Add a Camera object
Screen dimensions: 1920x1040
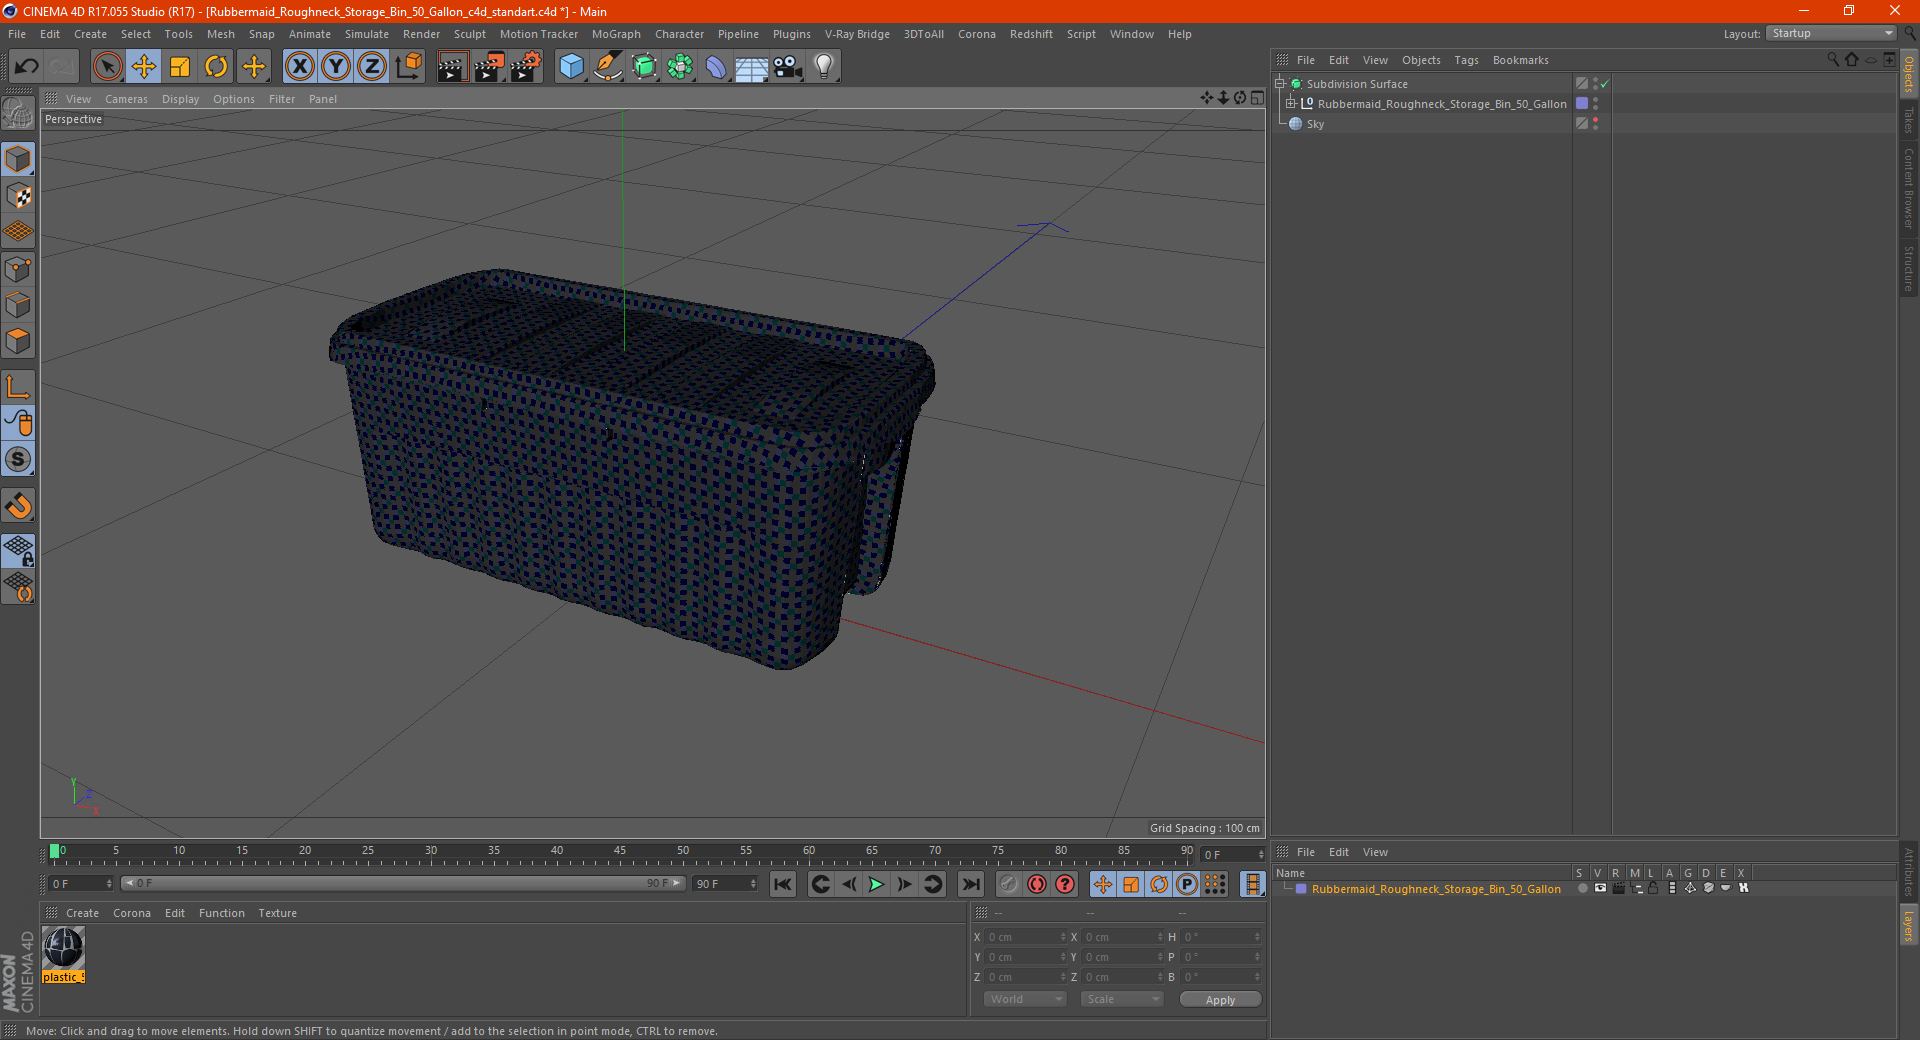[x=788, y=67]
